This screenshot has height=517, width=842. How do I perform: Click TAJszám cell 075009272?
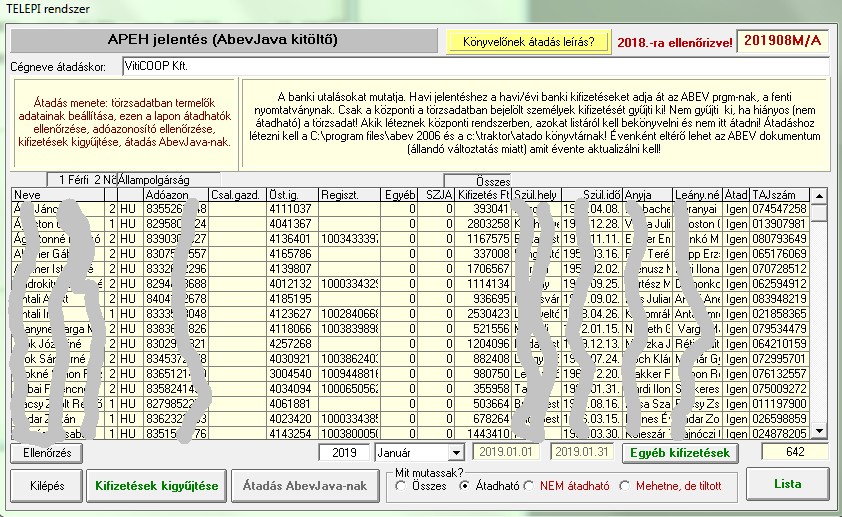780,389
